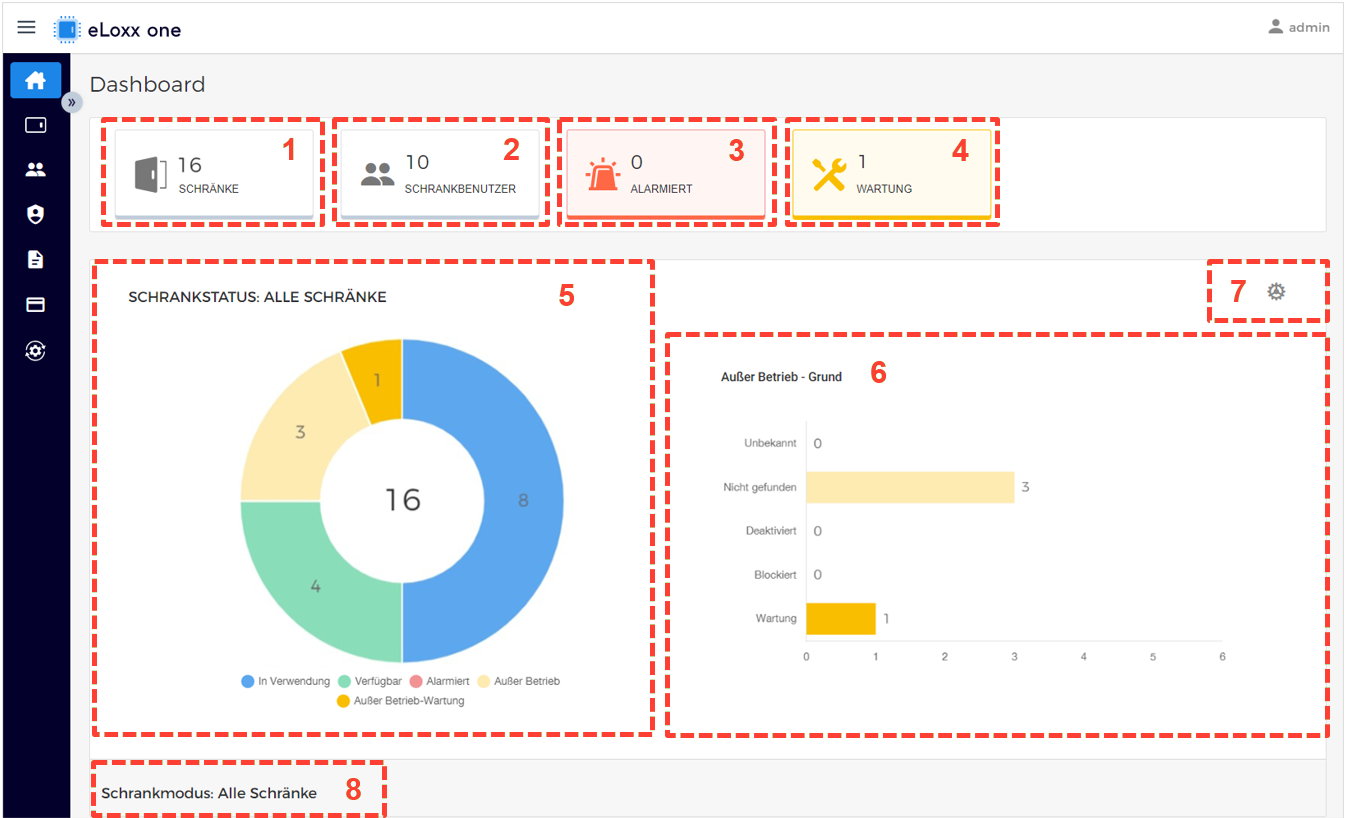
Task: Click the Außer Betrieb - Grund chart title
Action: point(781,377)
